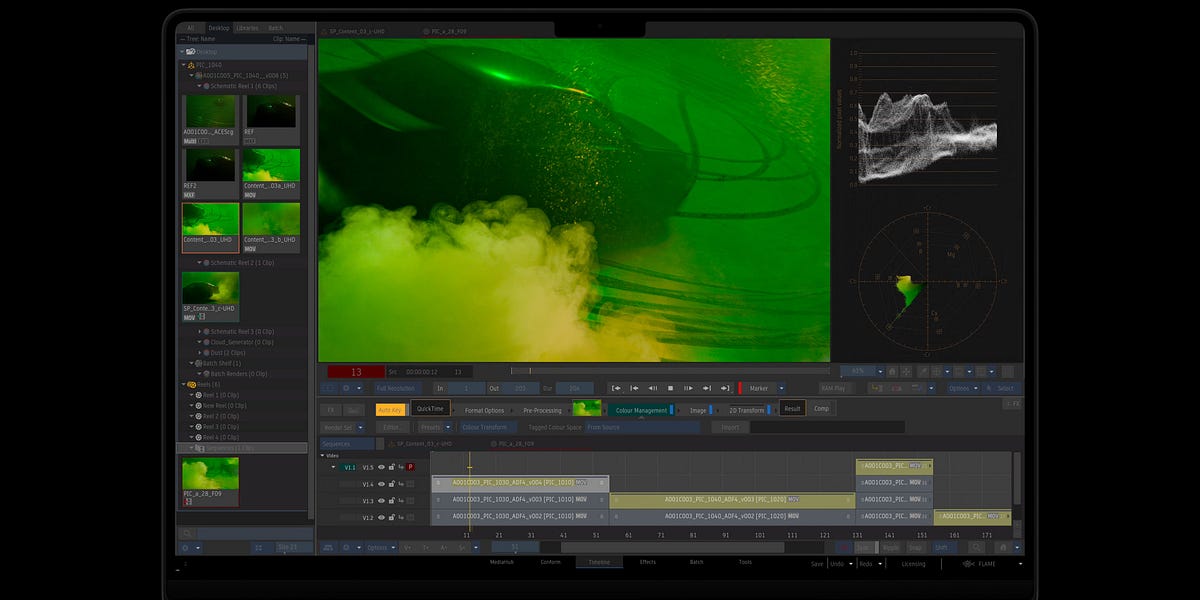
Task: Click the Colour Management pipeline button
Action: tap(641, 410)
